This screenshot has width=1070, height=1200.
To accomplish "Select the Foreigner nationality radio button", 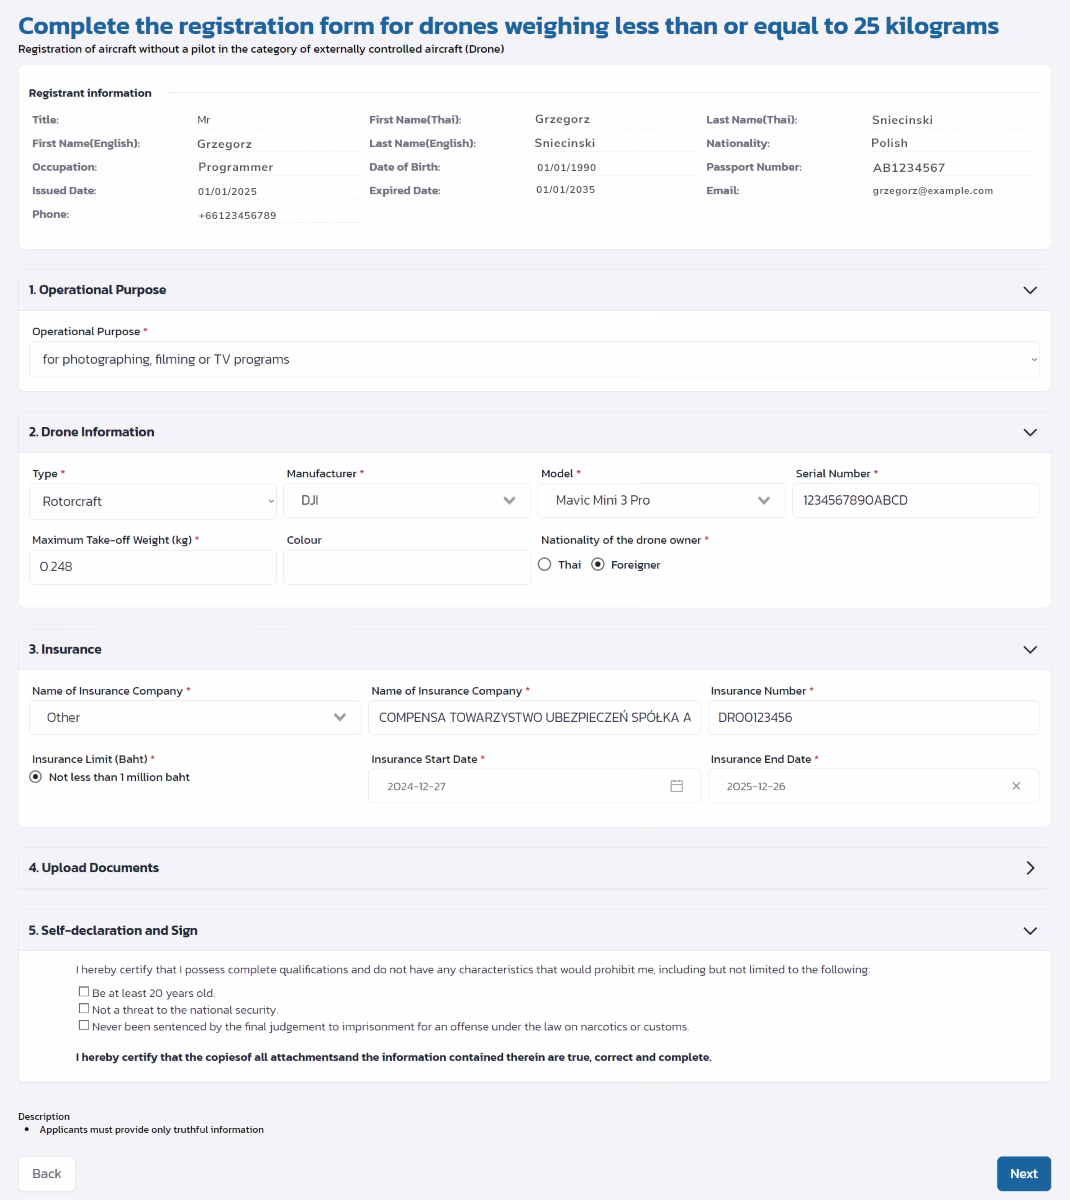I will tap(598, 564).
